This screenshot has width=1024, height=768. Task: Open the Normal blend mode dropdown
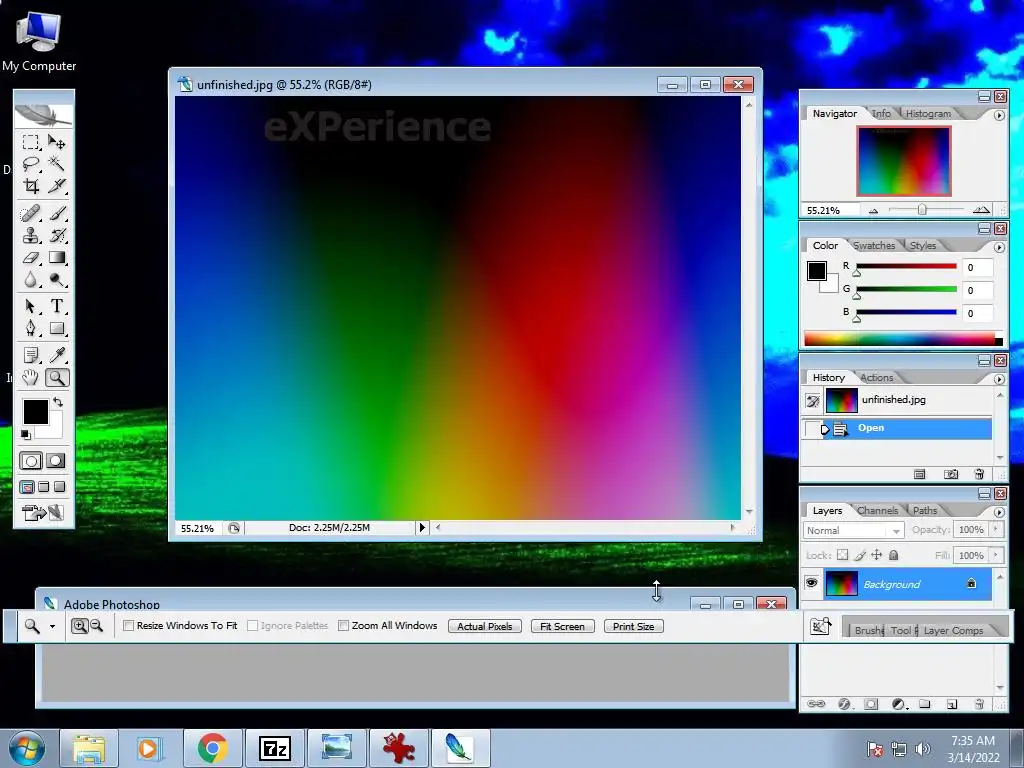[x=853, y=531]
